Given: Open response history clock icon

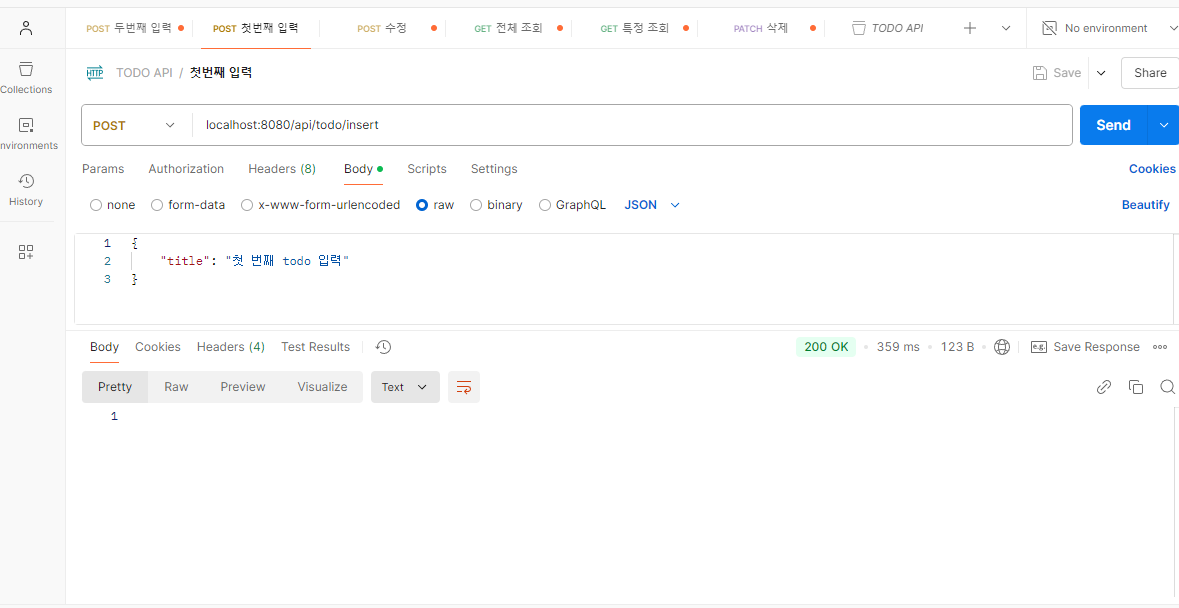Looking at the screenshot, I should click(x=383, y=347).
